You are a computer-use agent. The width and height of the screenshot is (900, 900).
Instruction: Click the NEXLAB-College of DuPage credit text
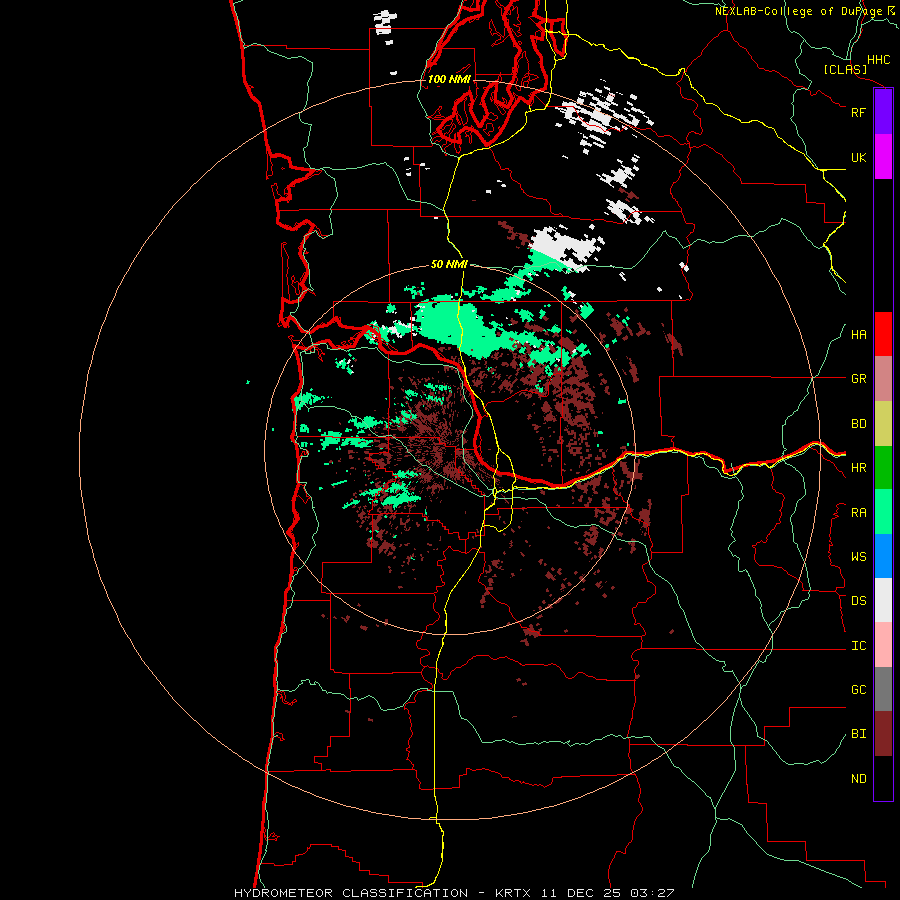pos(798,11)
